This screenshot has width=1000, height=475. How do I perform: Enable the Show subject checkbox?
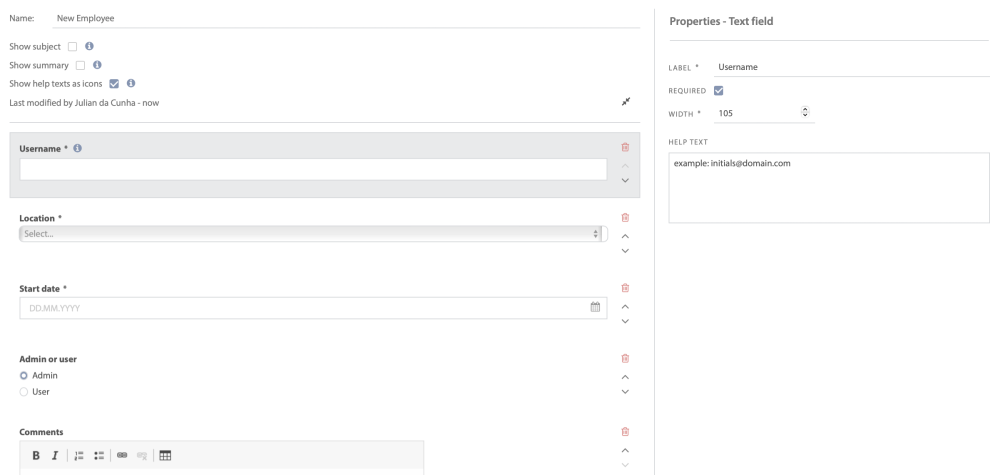coord(72,46)
